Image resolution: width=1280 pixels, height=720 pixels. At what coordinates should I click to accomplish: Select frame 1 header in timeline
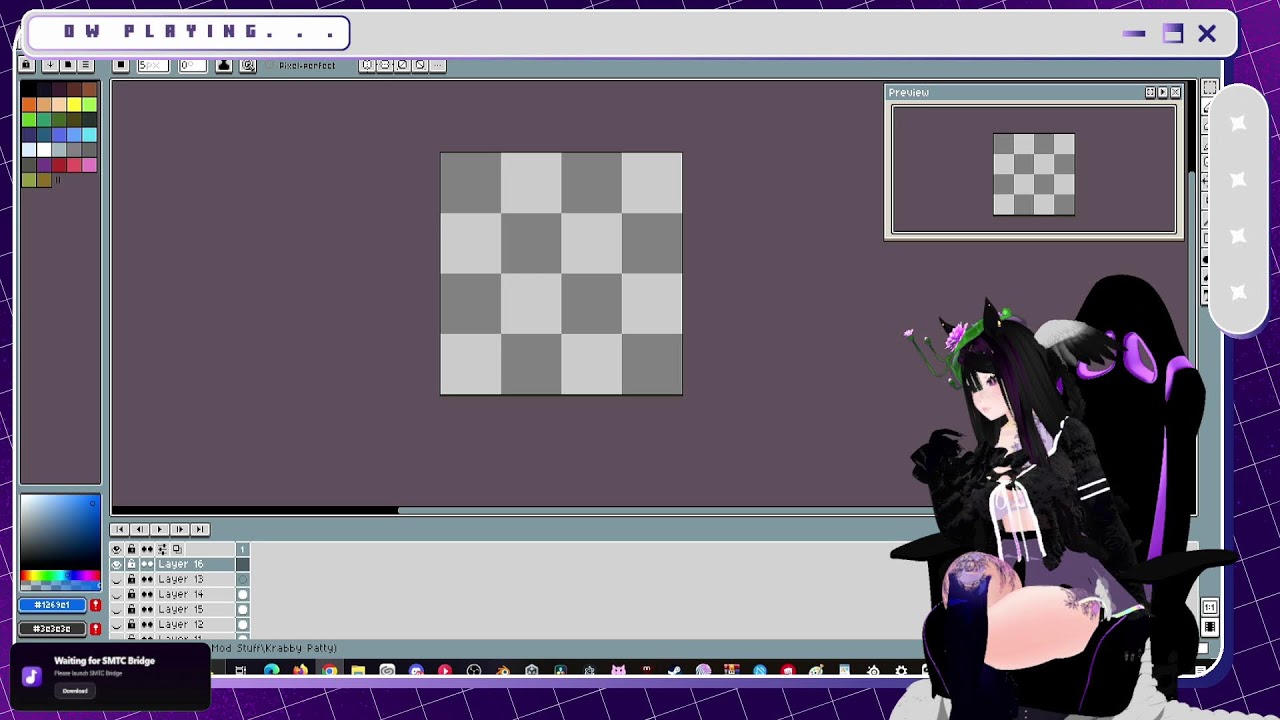[242, 549]
